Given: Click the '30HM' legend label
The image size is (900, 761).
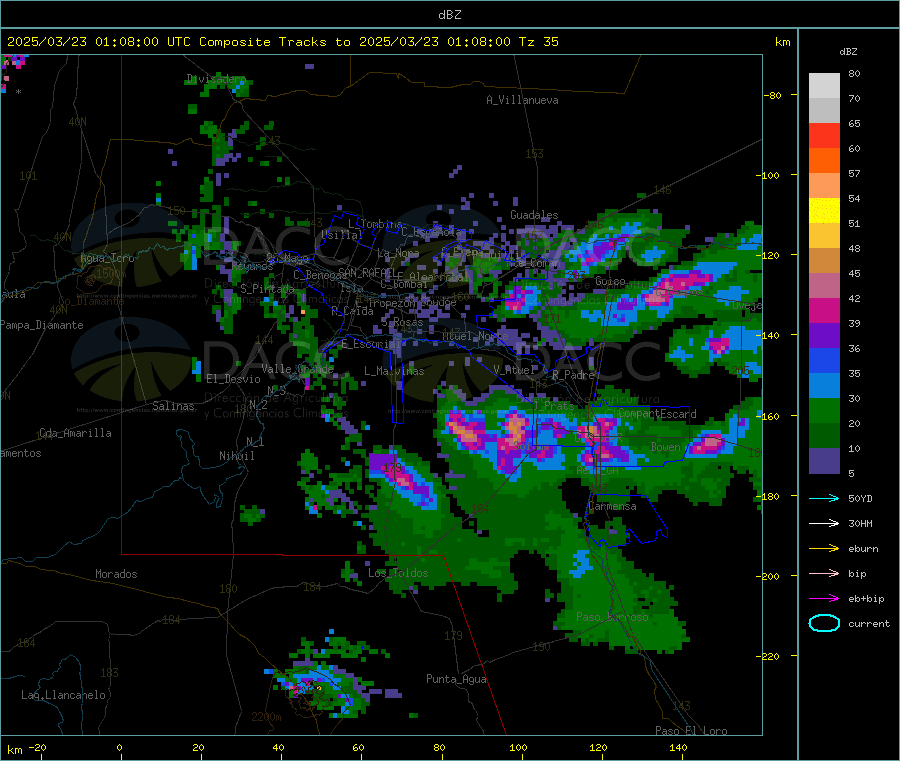Looking at the screenshot, I should click(x=860, y=523).
